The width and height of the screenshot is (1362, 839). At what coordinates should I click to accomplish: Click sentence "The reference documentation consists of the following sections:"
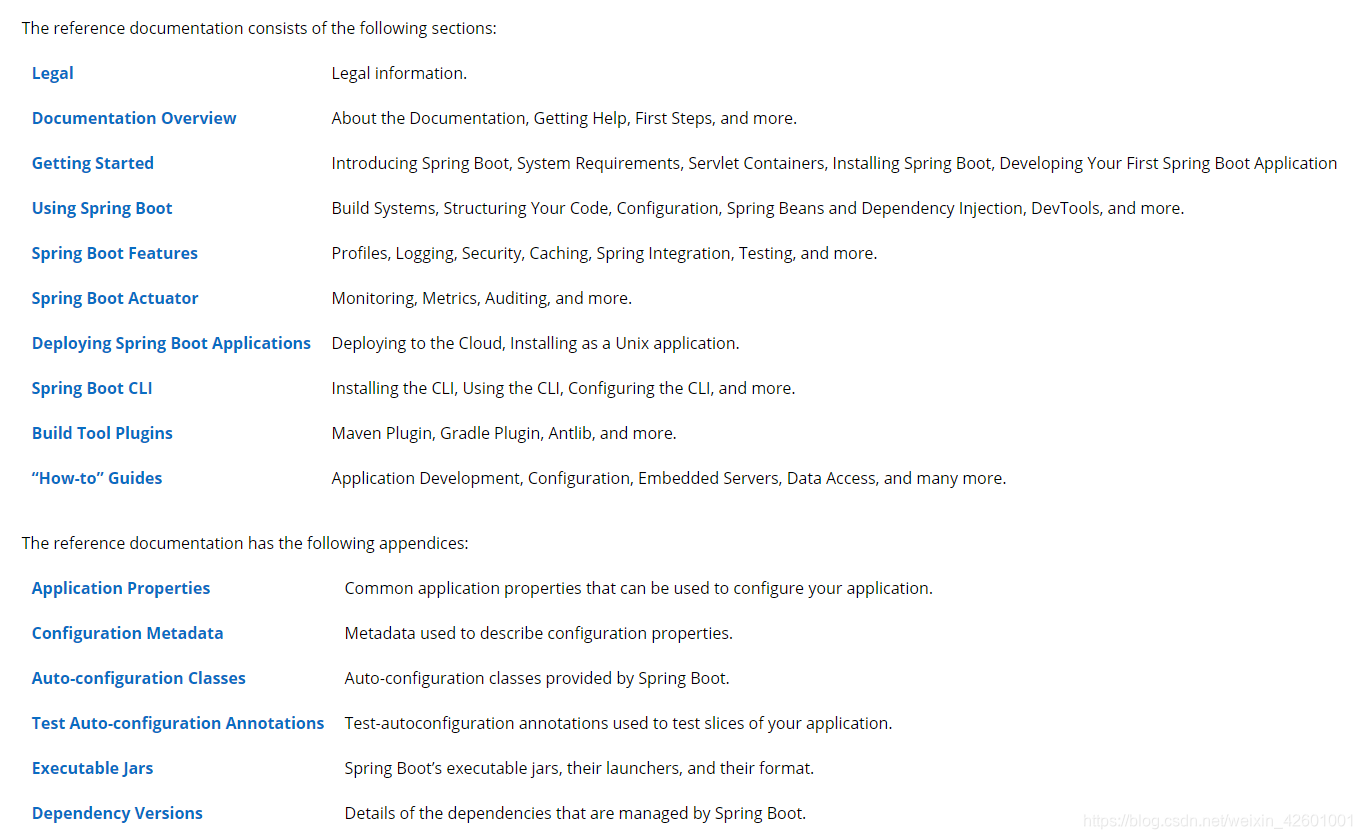(259, 28)
